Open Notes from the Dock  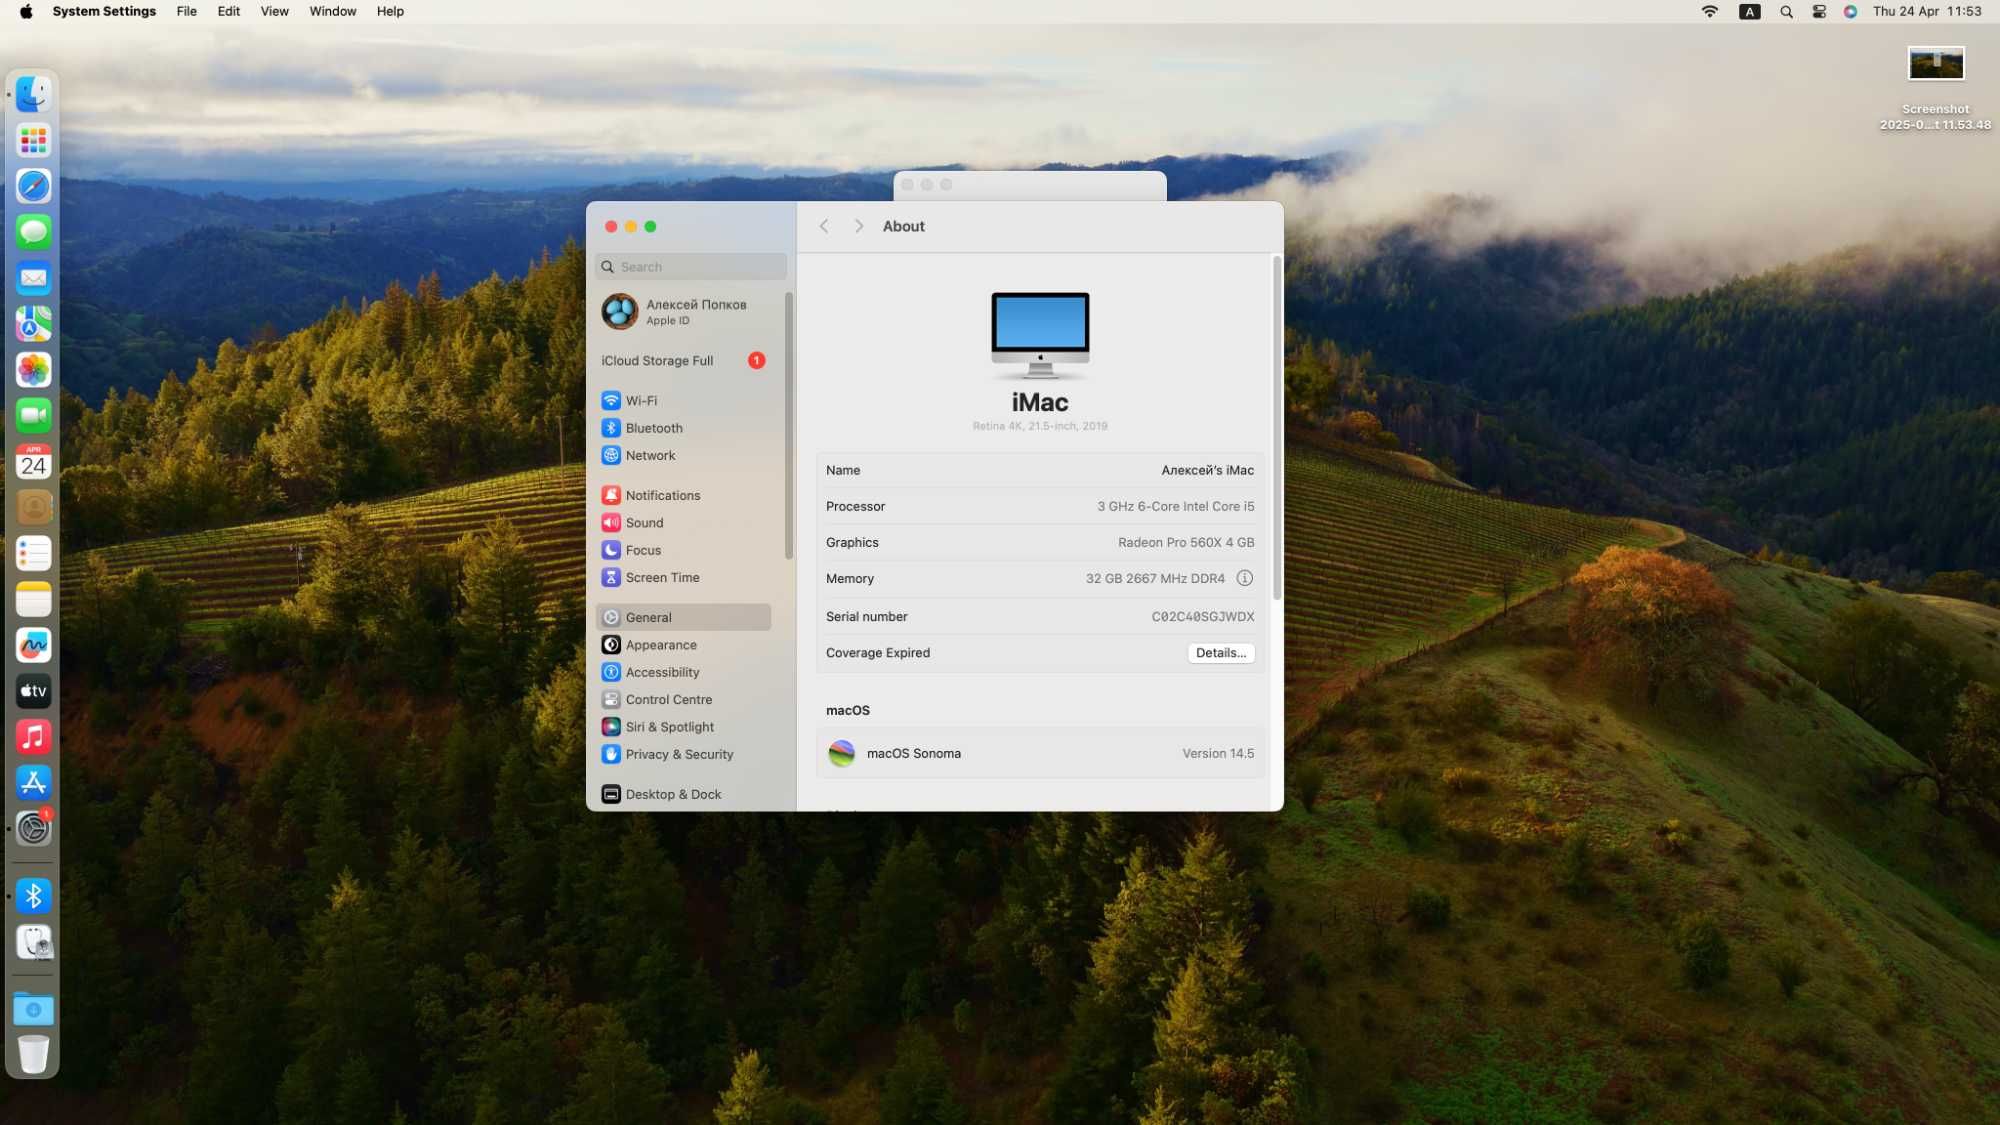point(33,600)
